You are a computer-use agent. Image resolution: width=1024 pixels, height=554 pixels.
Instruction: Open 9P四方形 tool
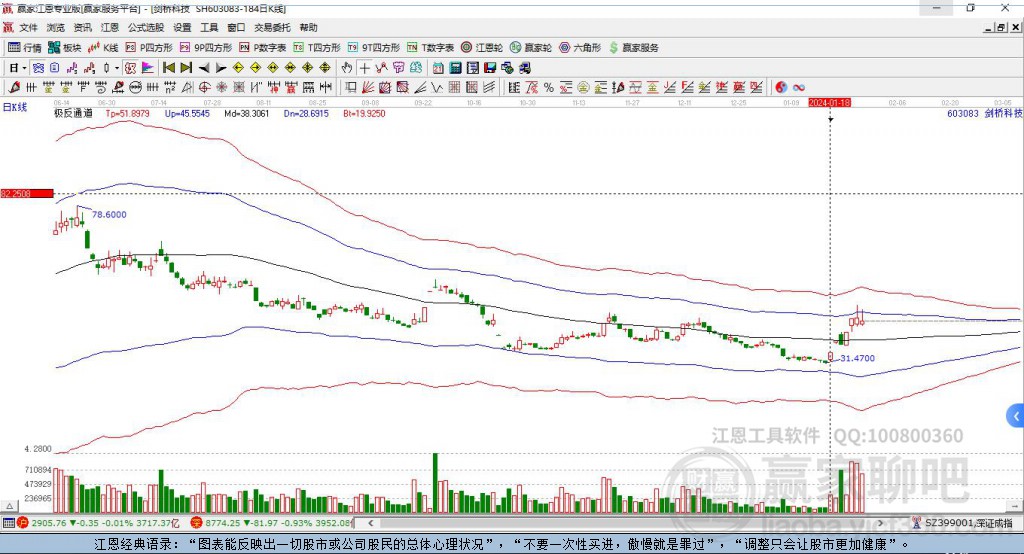coord(206,48)
